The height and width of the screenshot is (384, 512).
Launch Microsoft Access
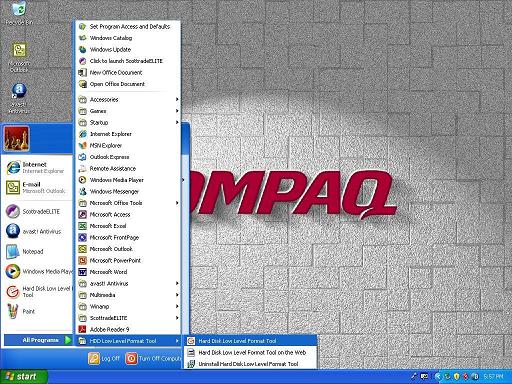tap(128, 214)
